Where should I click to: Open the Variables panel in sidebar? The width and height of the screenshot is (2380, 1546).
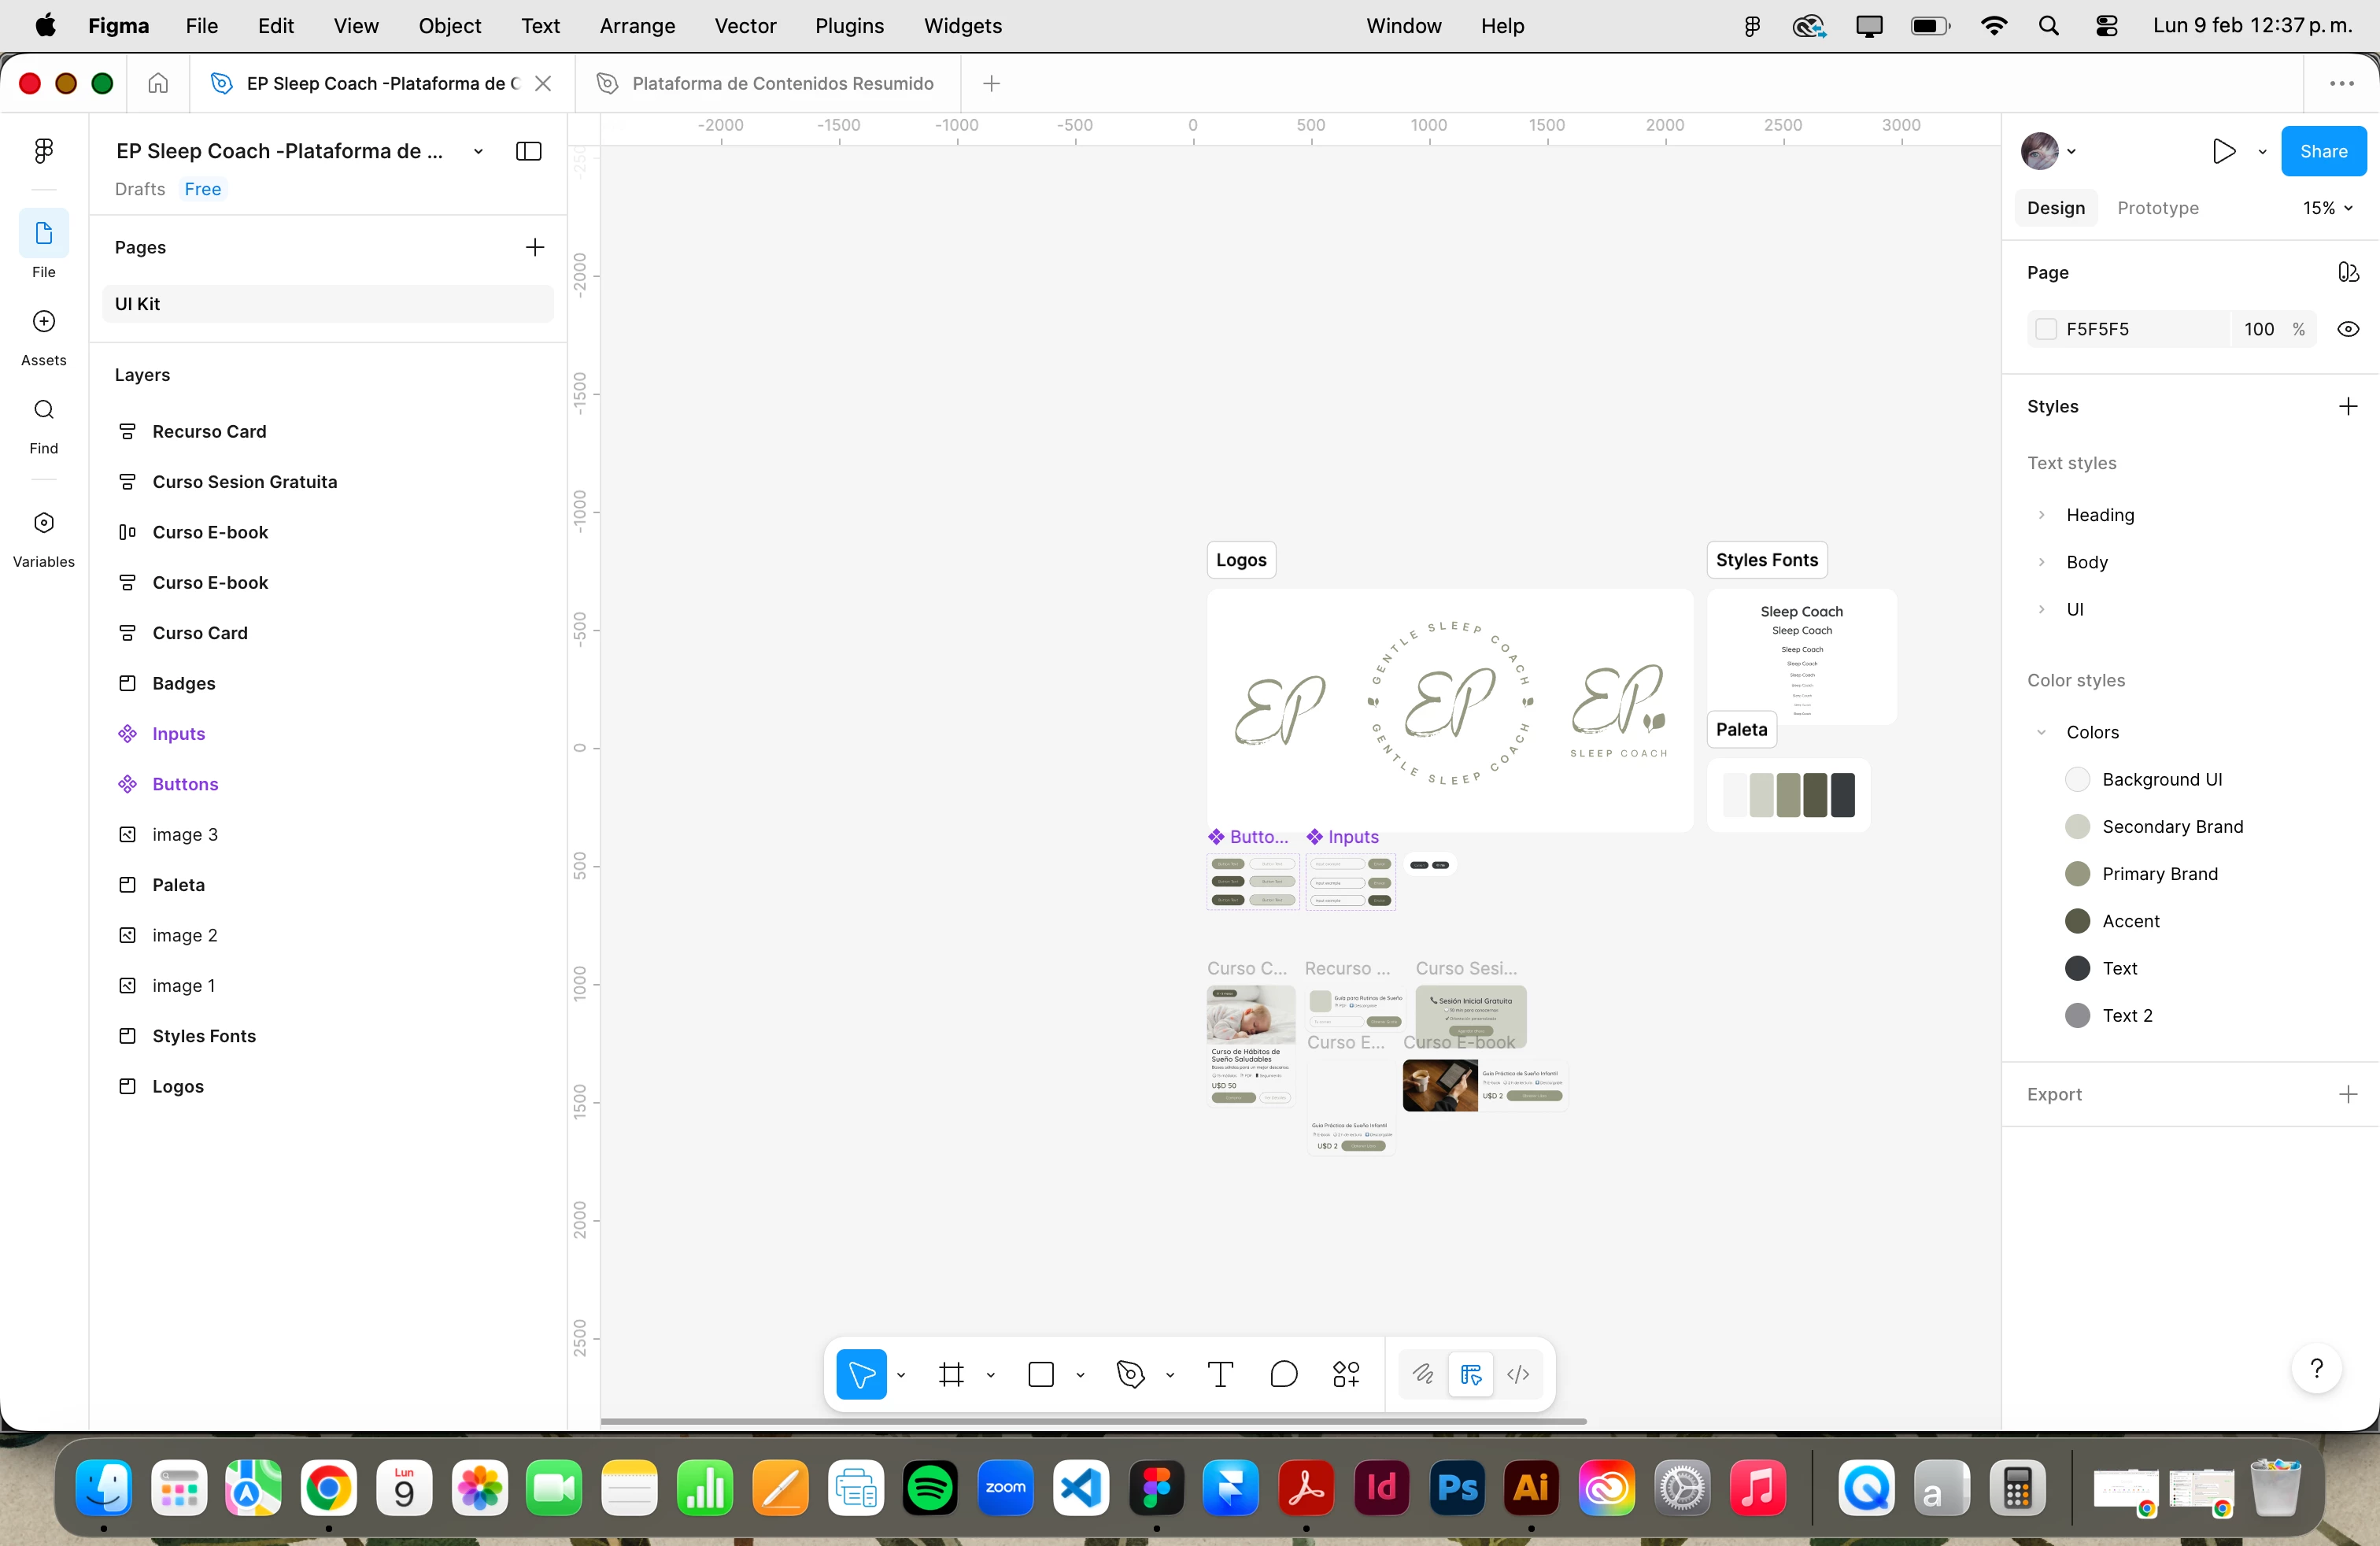(x=44, y=523)
